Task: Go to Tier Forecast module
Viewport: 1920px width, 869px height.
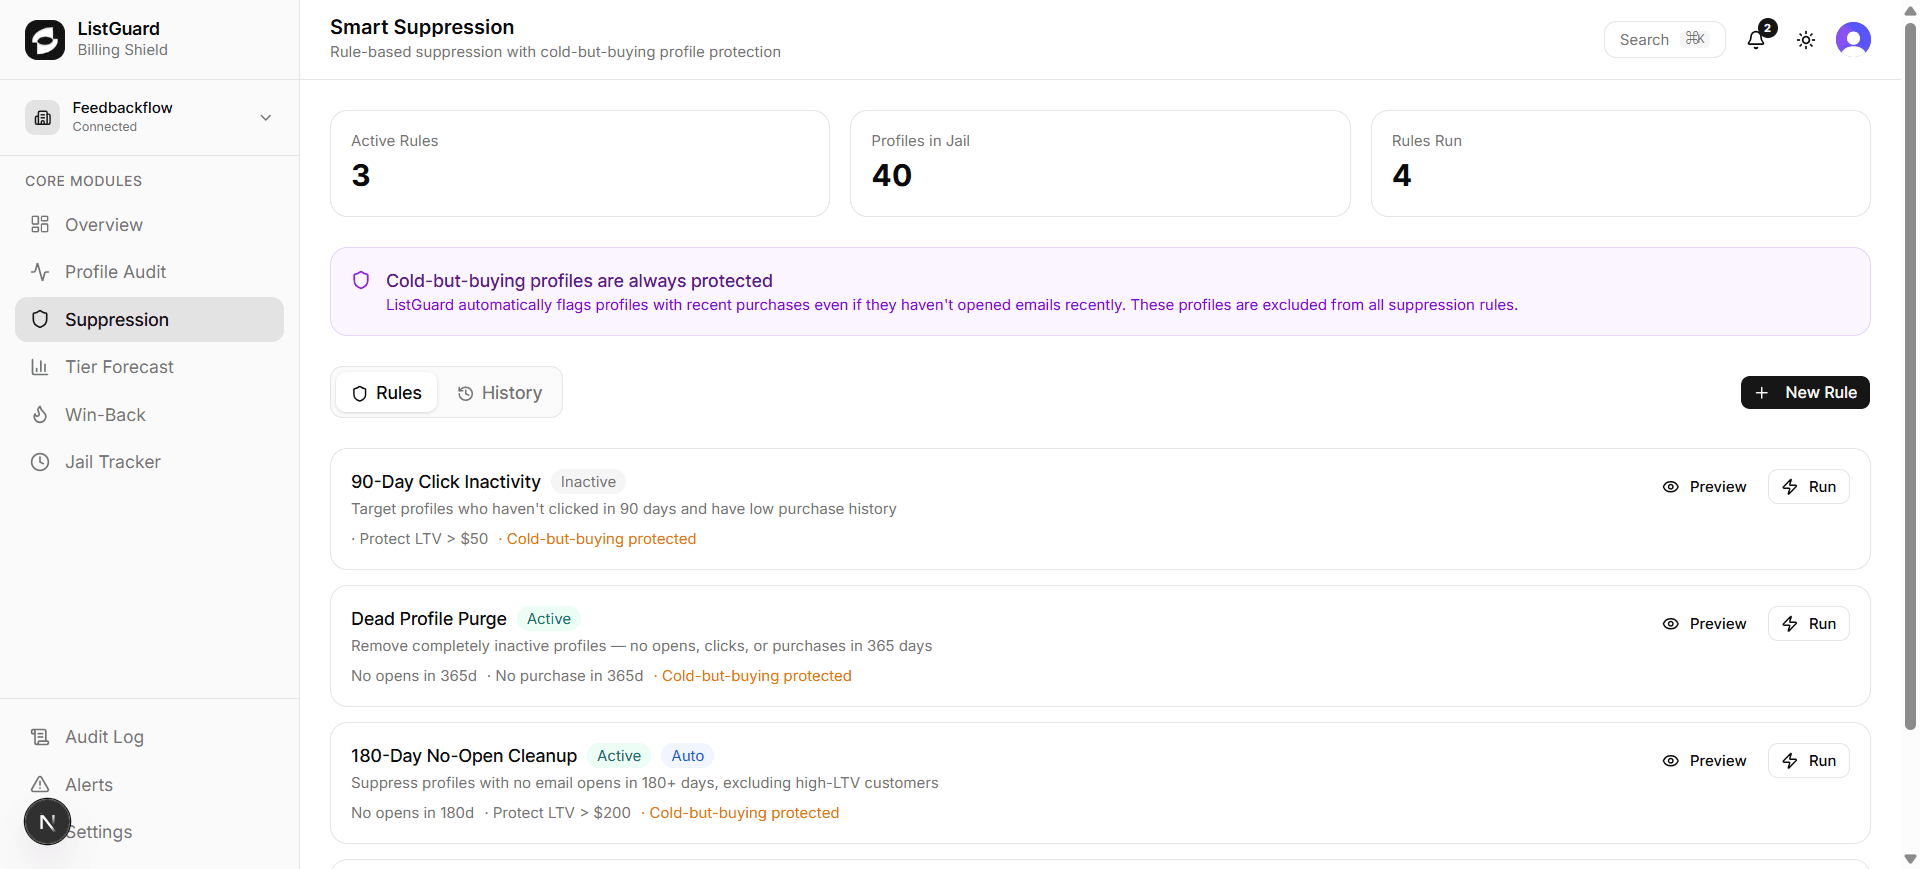Action: (x=119, y=367)
